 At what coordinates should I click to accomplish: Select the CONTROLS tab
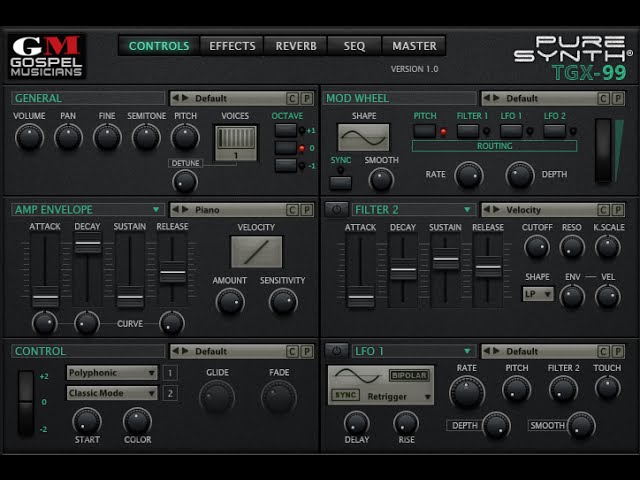coord(159,46)
